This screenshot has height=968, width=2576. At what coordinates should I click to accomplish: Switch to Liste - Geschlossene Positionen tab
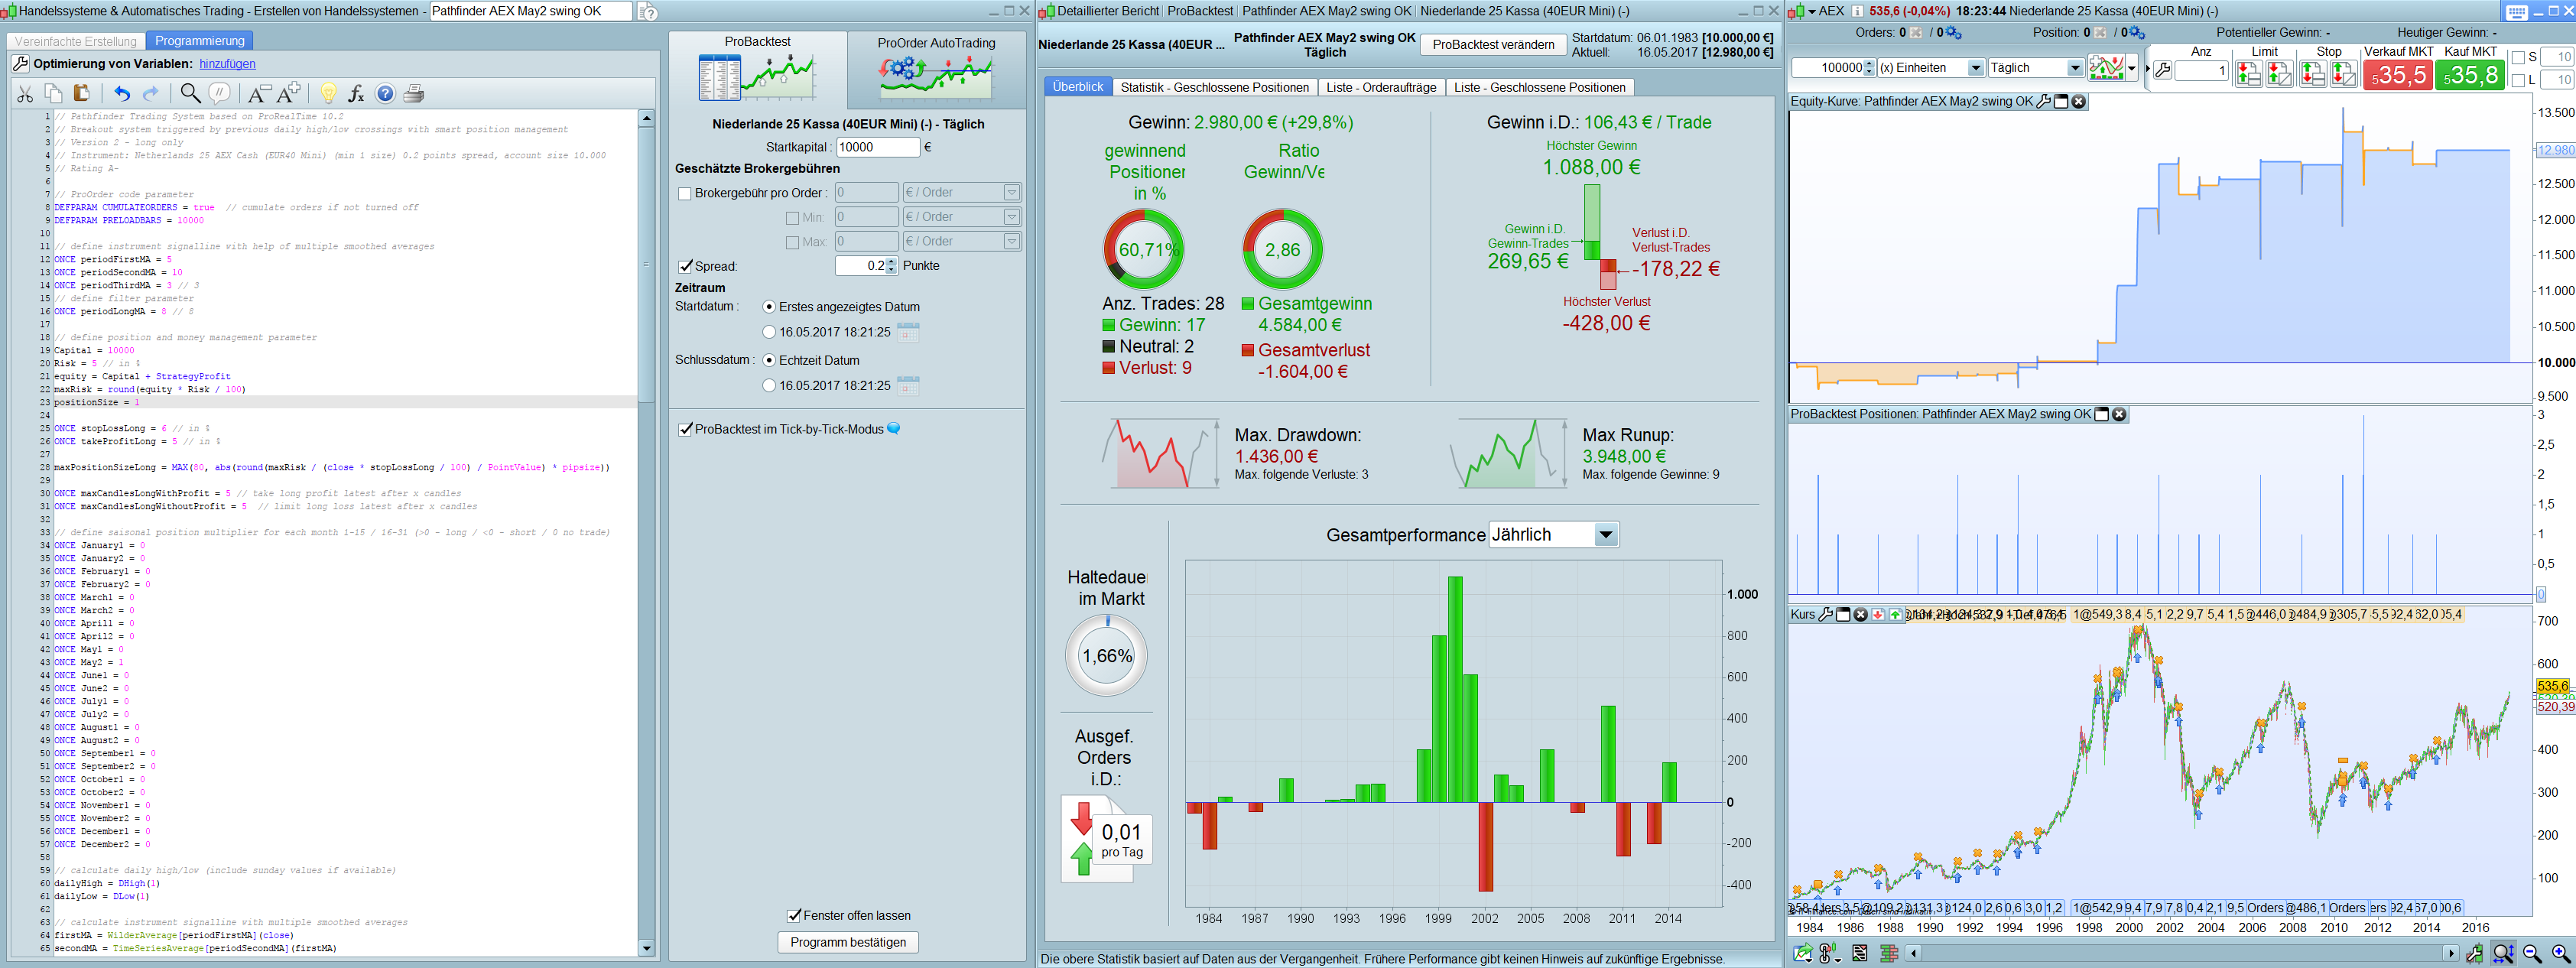click(1539, 88)
